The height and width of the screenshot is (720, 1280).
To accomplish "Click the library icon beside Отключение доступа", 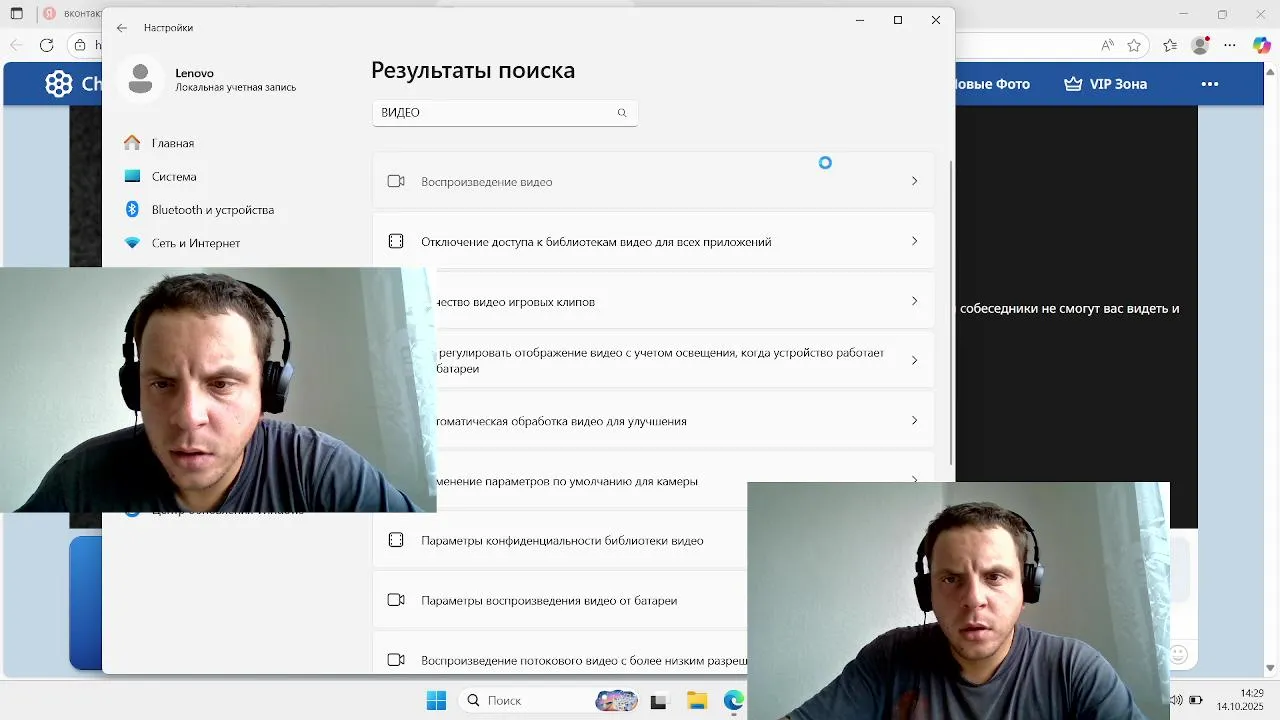I will coord(396,241).
